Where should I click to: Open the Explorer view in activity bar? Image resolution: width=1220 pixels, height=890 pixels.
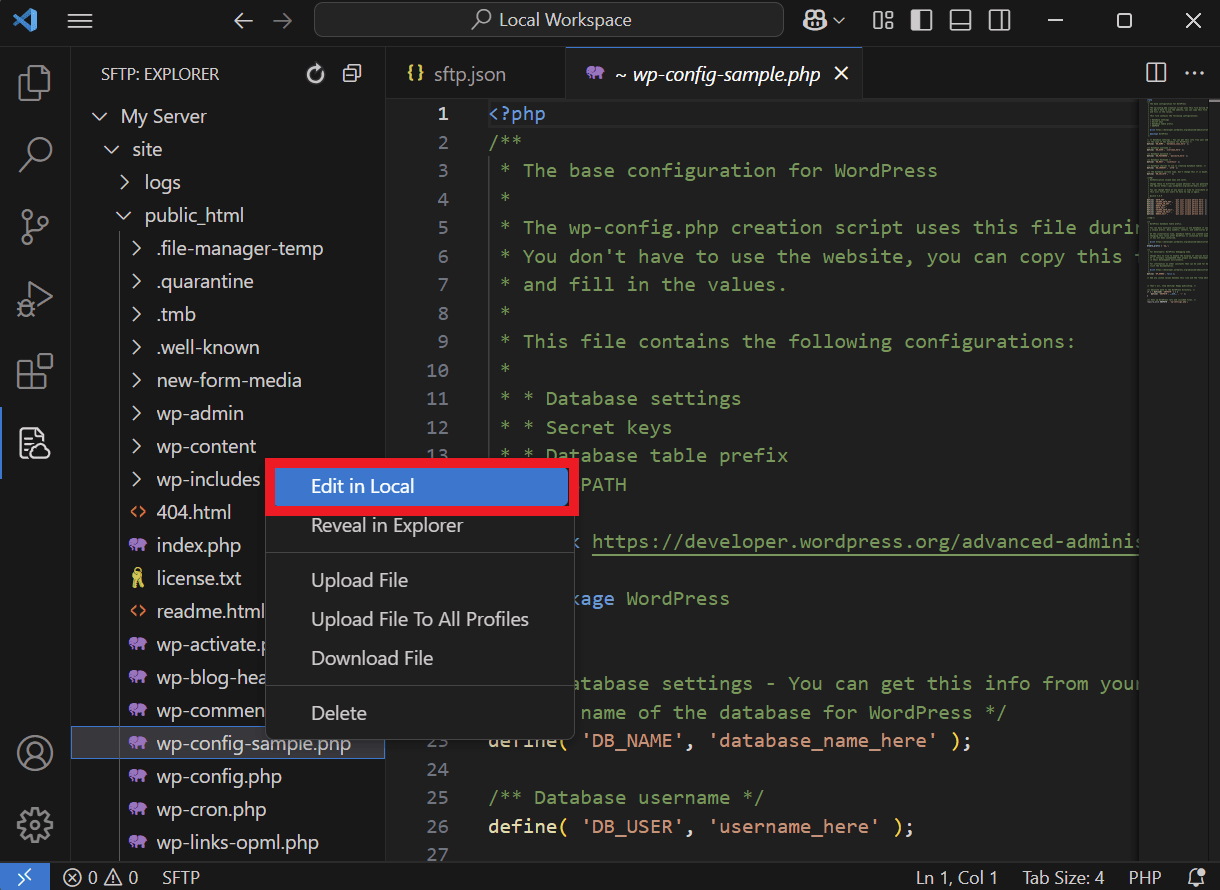tap(35, 84)
